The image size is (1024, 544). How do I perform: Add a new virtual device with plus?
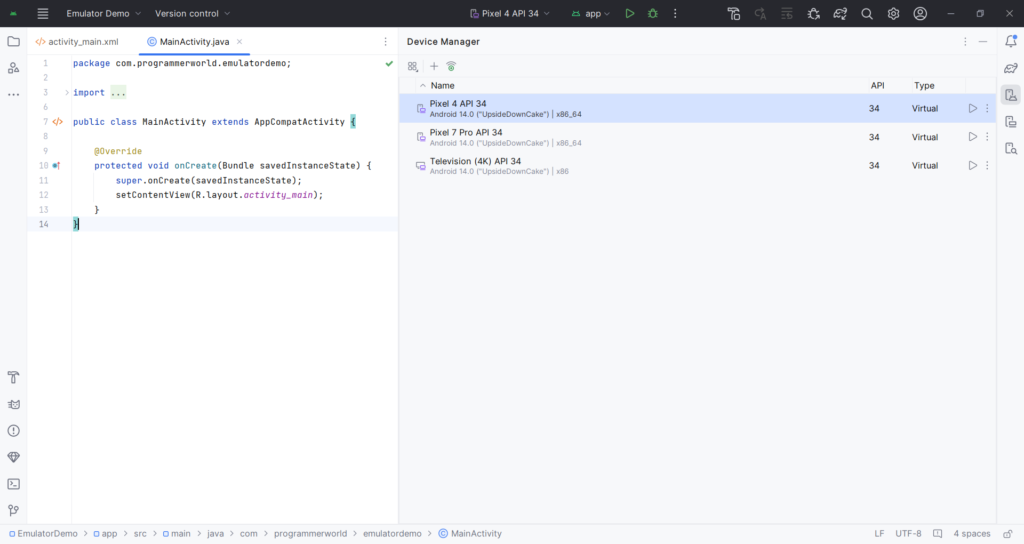pos(434,66)
